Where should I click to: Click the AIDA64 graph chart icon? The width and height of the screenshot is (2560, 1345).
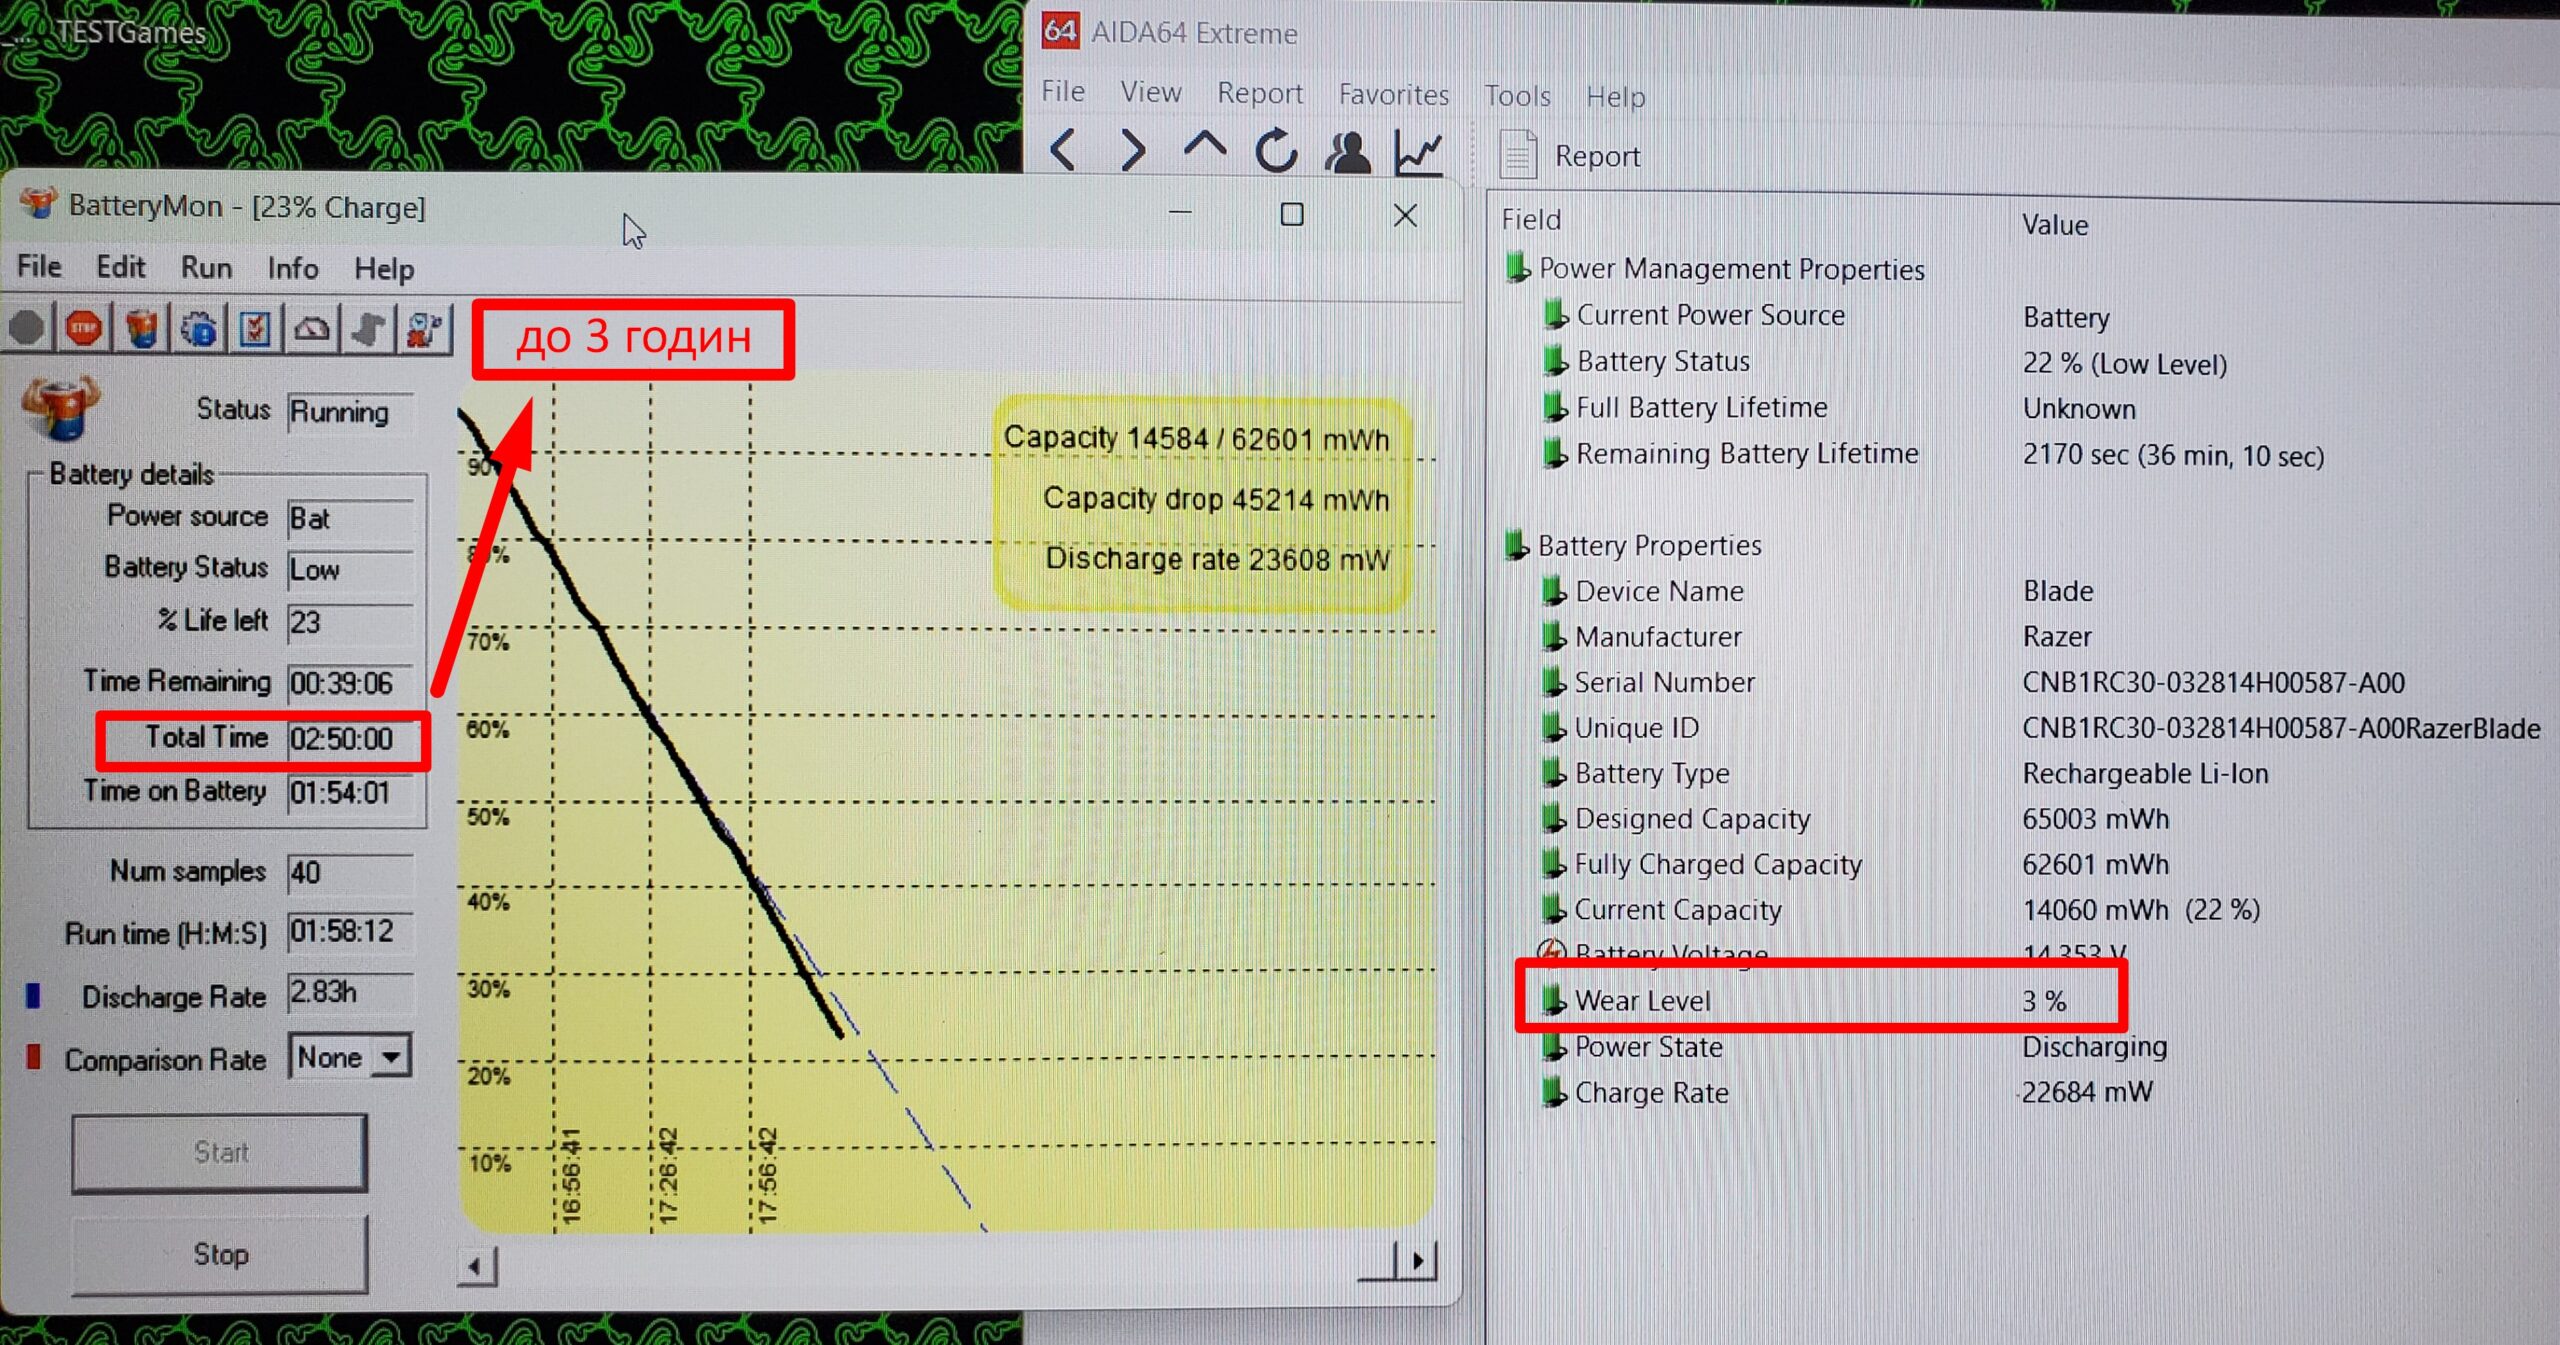[1418, 152]
